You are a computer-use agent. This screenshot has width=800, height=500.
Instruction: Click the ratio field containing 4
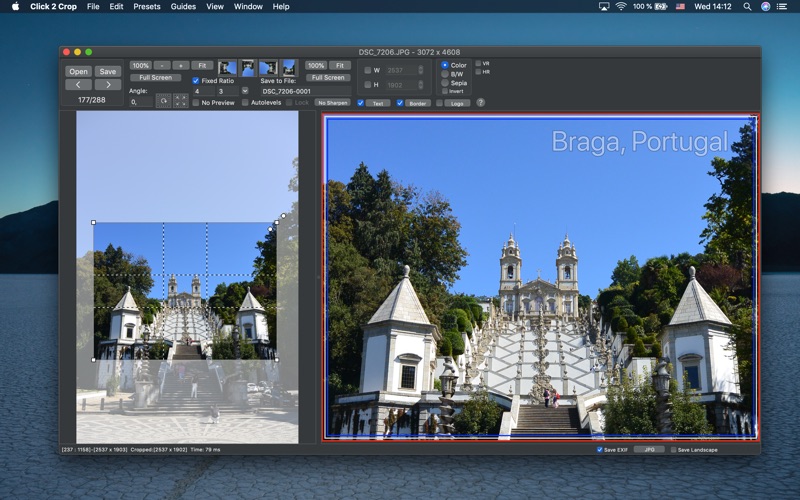[204, 91]
